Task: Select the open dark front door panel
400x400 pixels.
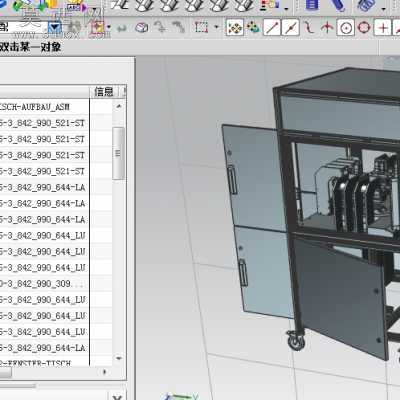Action: (x=341, y=297)
